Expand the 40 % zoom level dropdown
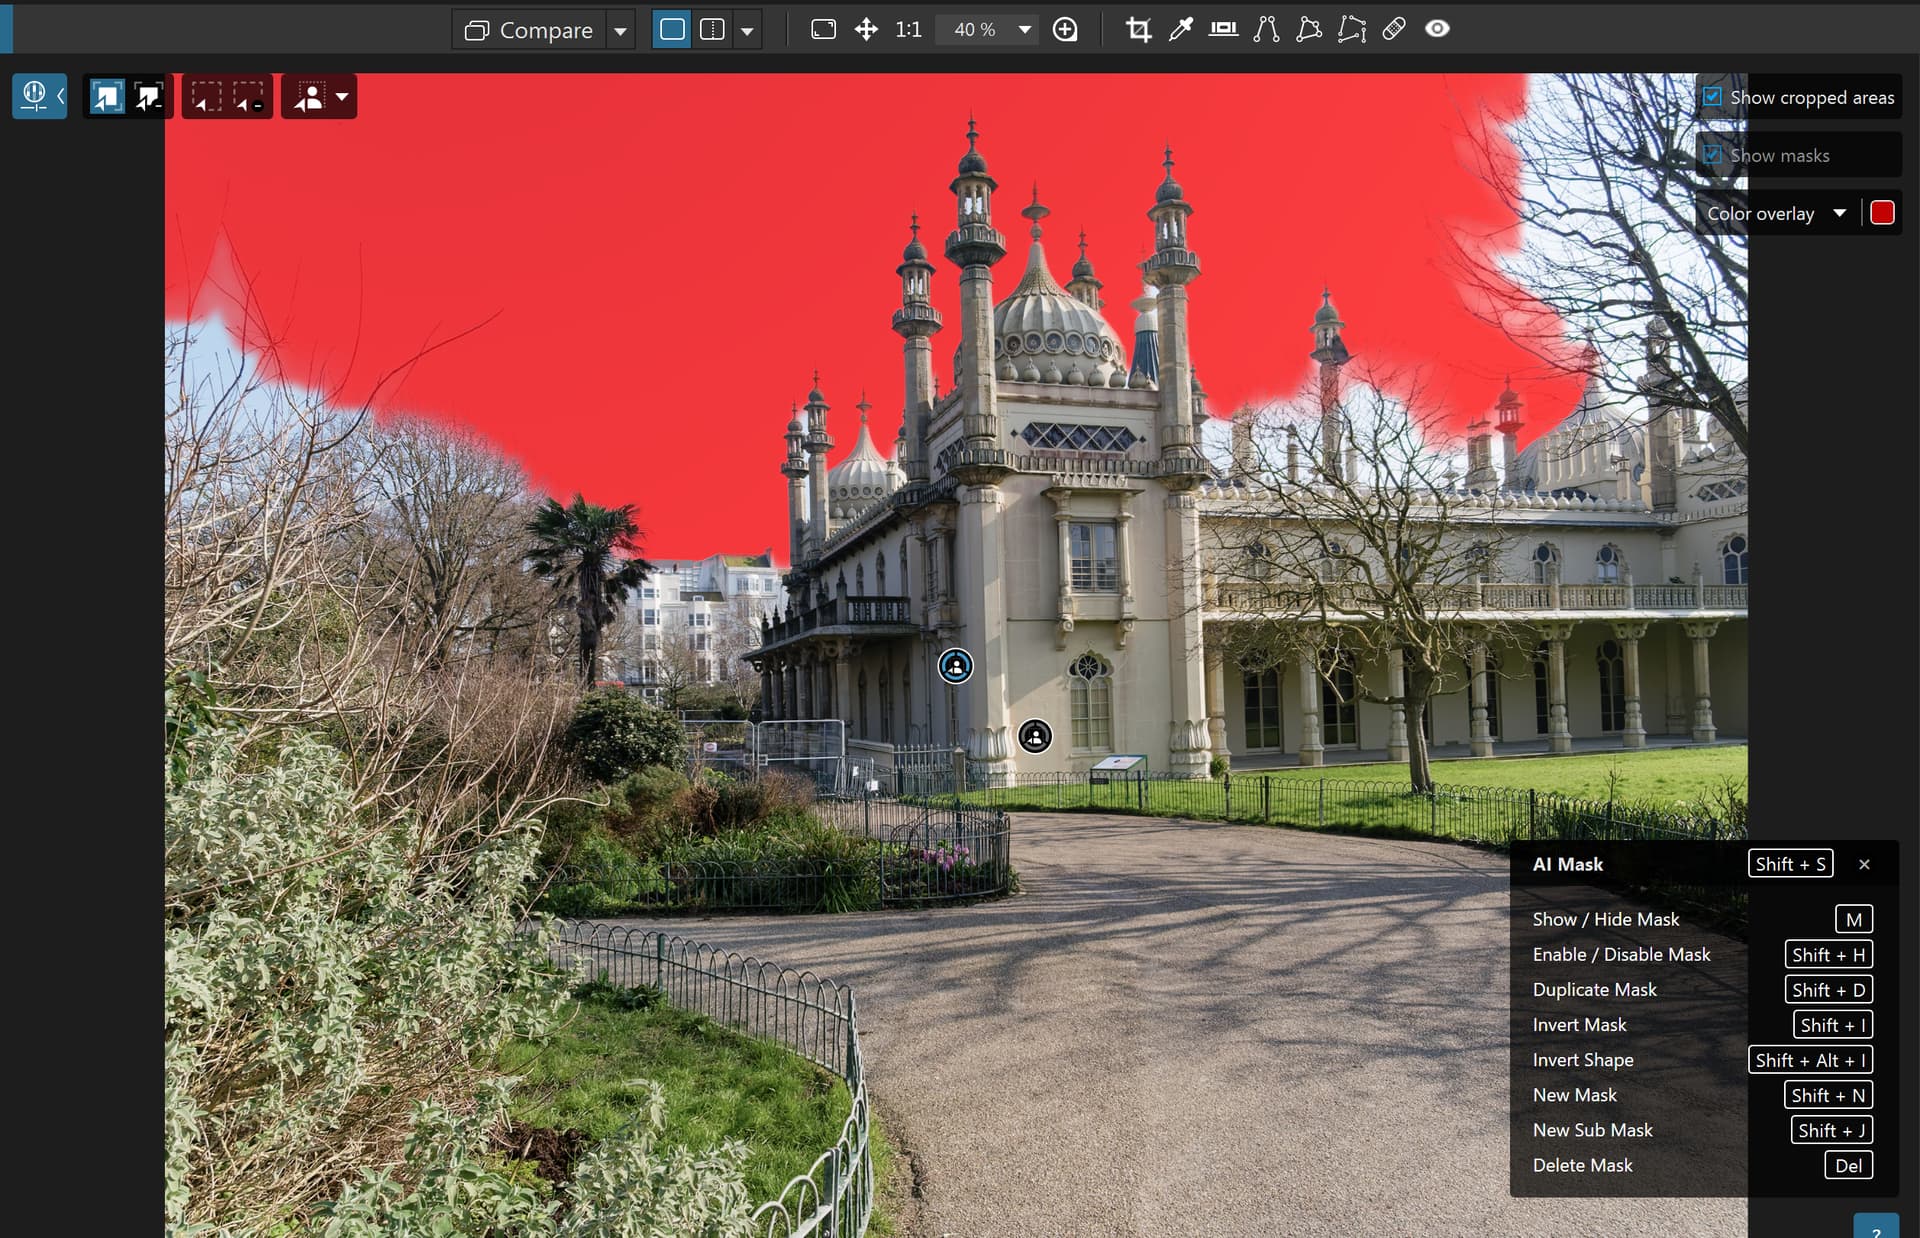 click(x=1025, y=29)
